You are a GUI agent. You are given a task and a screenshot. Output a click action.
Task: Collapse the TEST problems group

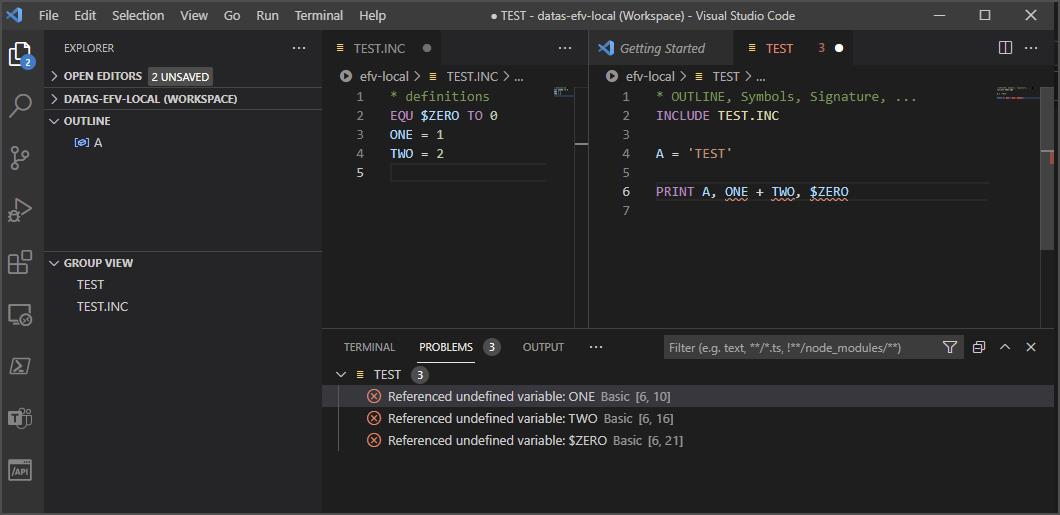coord(341,375)
